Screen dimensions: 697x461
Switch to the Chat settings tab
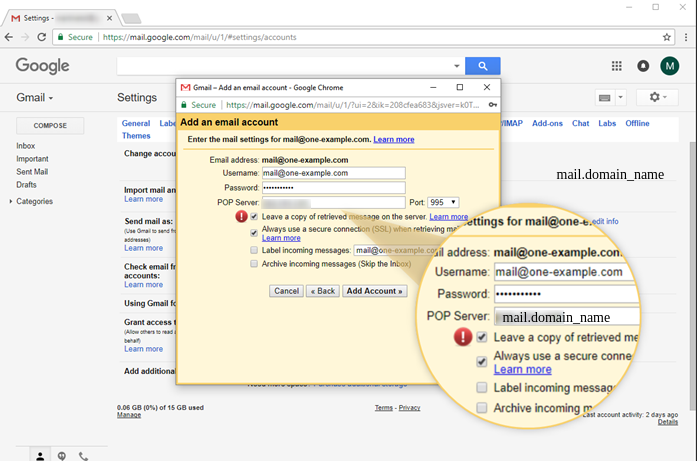[x=580, y=124]
